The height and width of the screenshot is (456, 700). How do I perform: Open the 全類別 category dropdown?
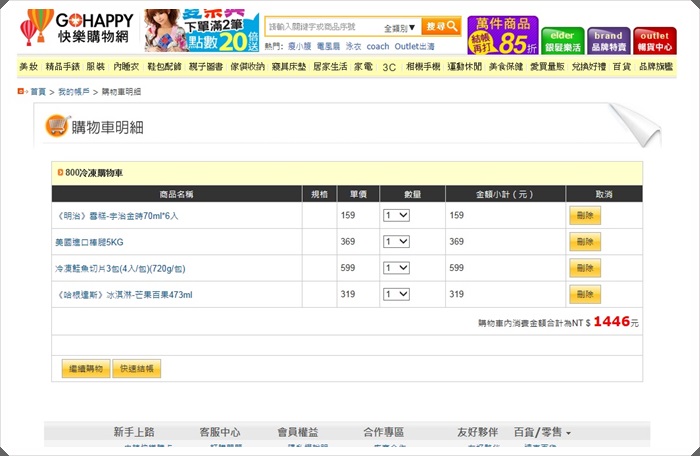coord(399,27)
